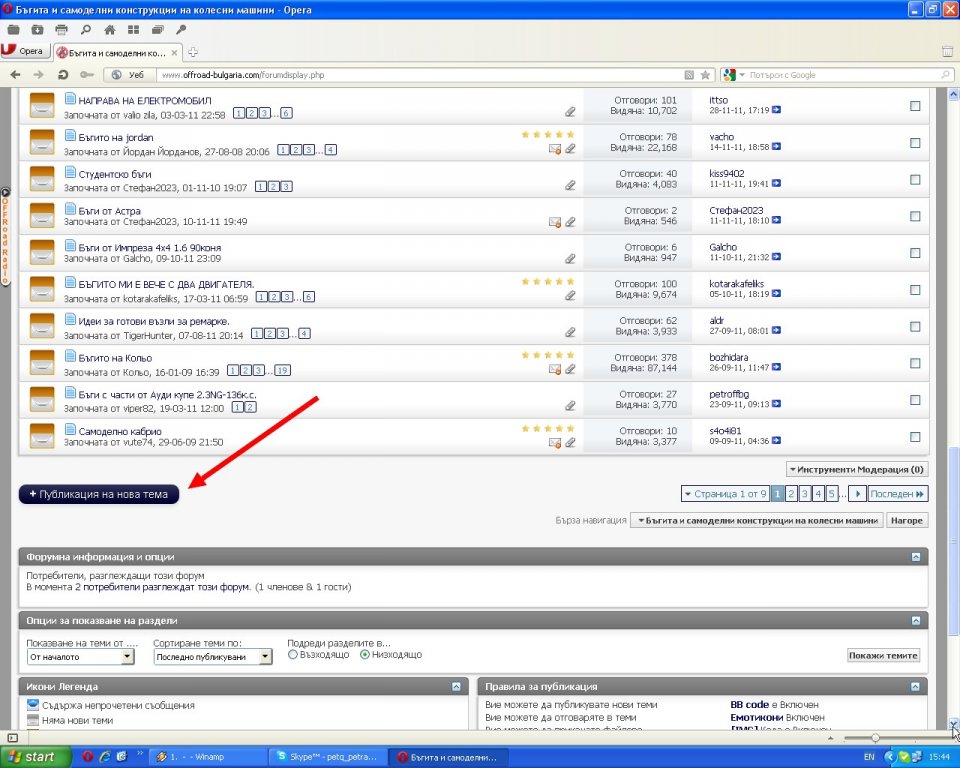Click paperclip icon in Самоделно кабрио row

tap(570, 442)
